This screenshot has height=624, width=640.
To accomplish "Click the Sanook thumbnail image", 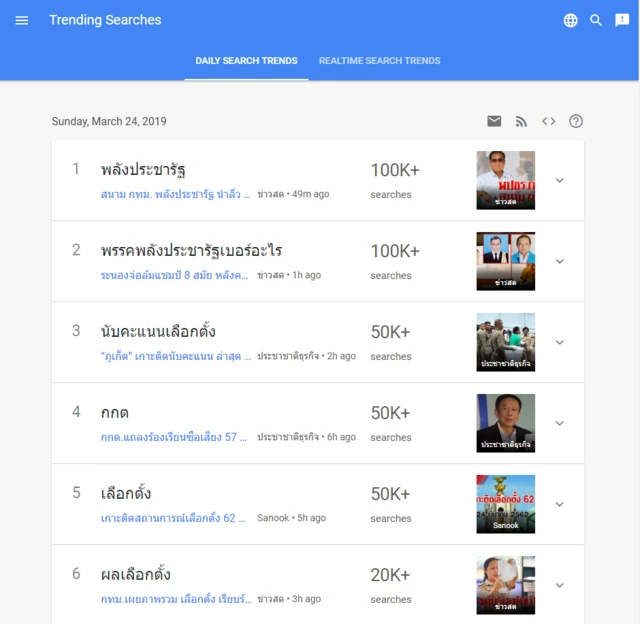I will click(x=505, y=504).
